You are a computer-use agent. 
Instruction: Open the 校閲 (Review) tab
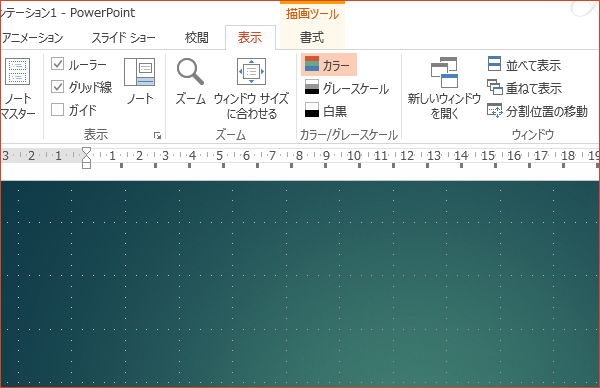[x=197, y=38]
